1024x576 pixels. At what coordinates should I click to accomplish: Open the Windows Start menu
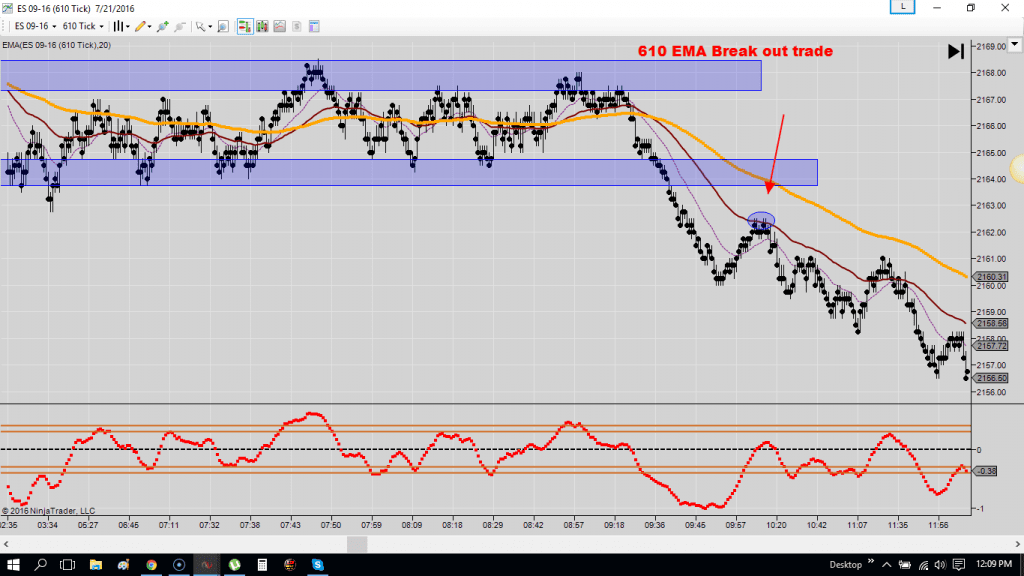point(13,565)
